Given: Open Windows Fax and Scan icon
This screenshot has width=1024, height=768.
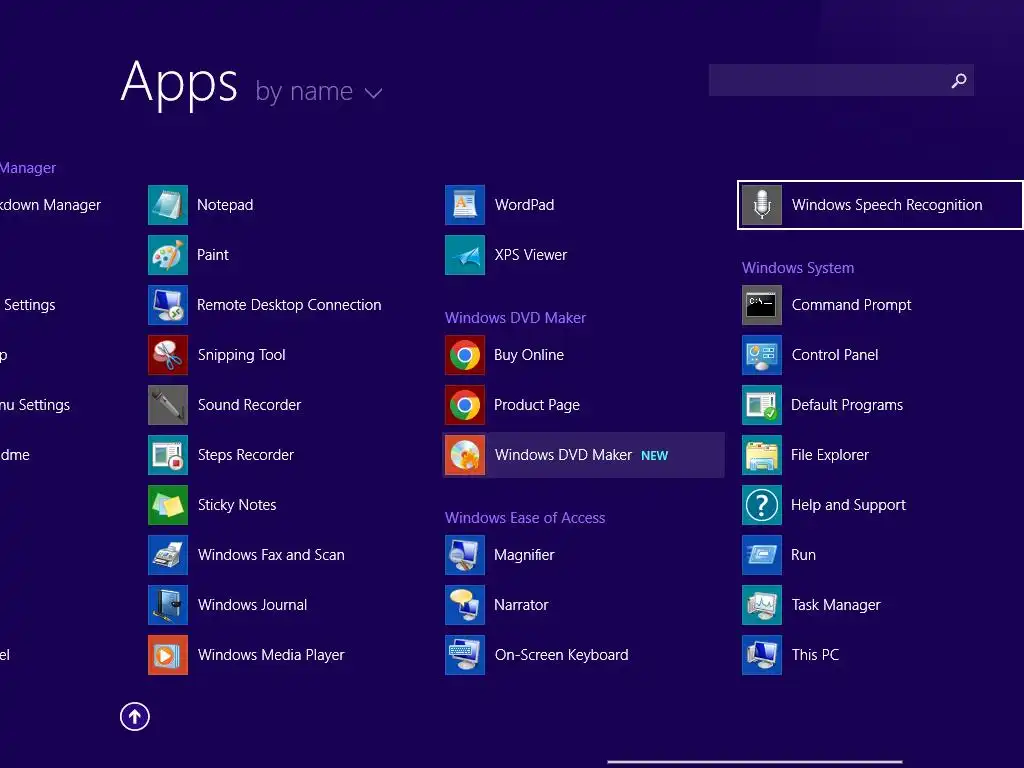Looking at the screenshot, I should pos(168,555).
